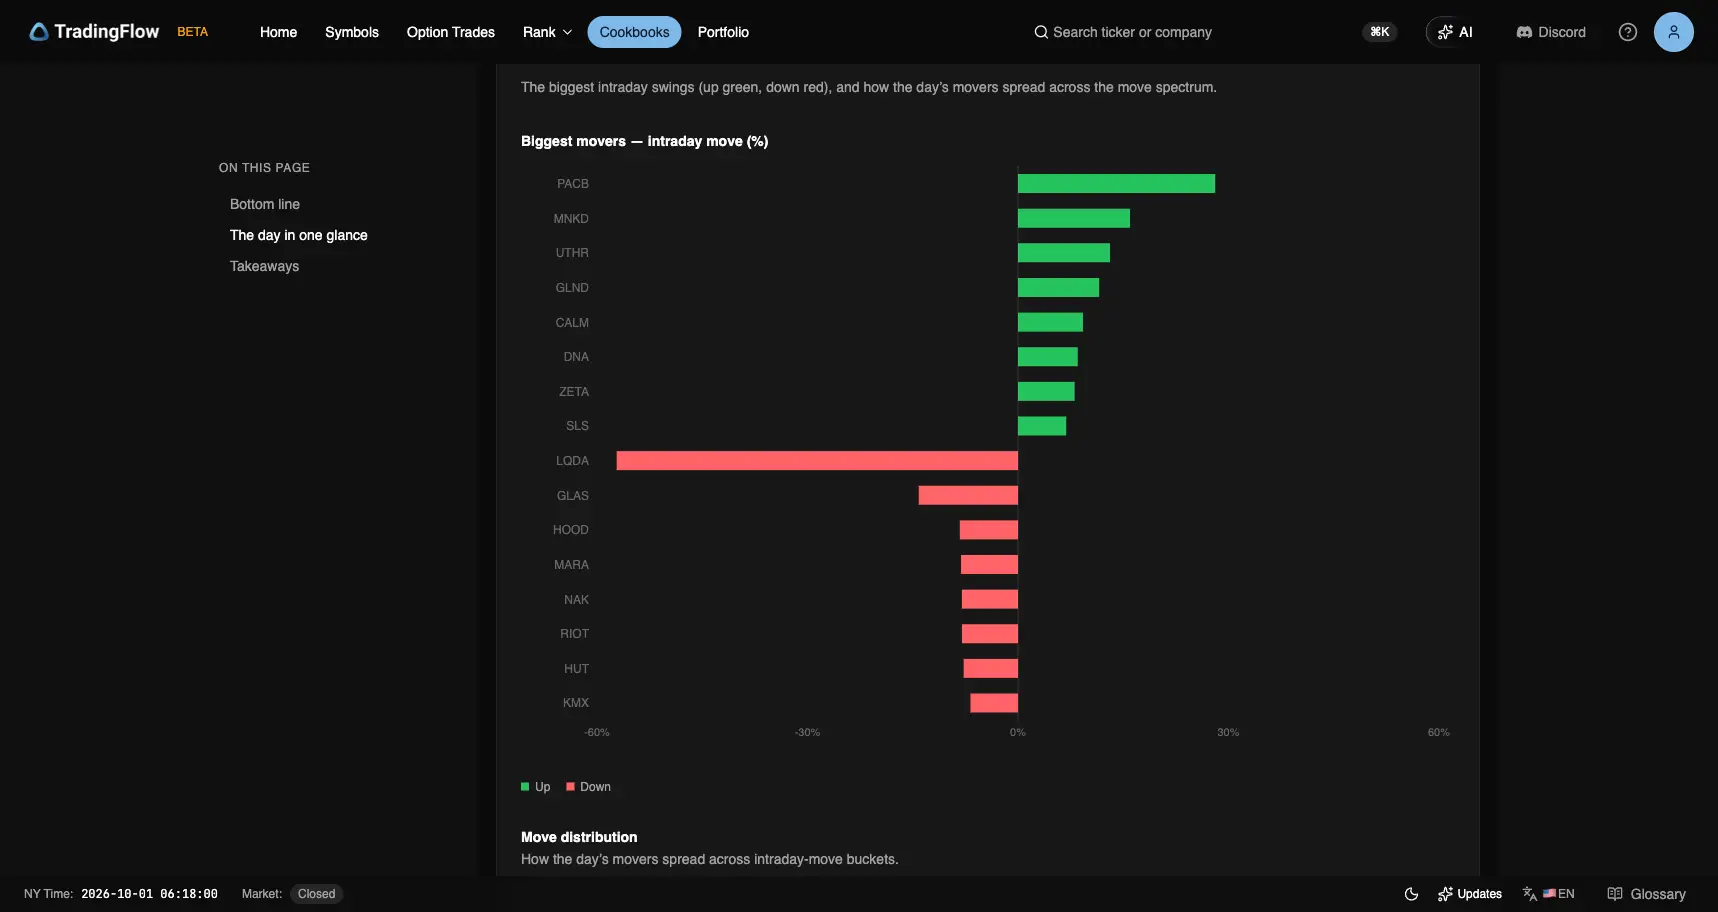Open the AI assistant button

[x=1455, y=32]
